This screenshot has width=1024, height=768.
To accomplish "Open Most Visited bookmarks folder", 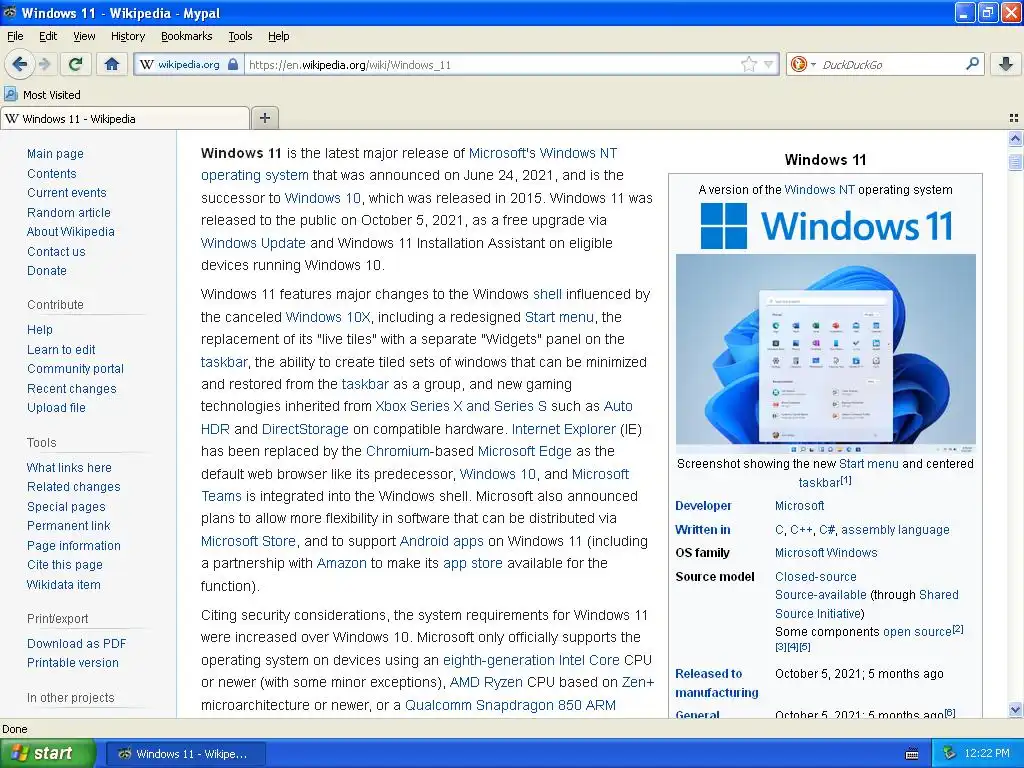I will pyautogui.click(x=43, y=95).
